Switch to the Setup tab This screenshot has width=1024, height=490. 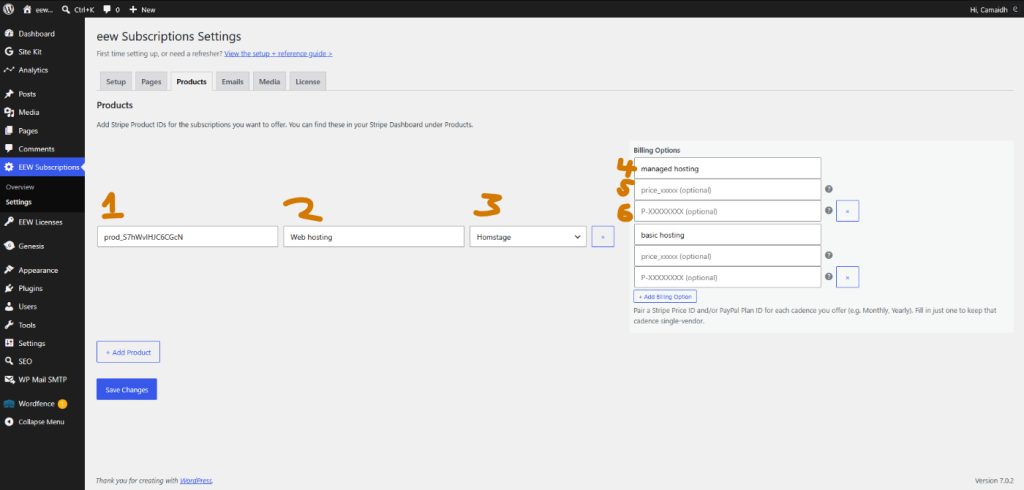point(116,82)
